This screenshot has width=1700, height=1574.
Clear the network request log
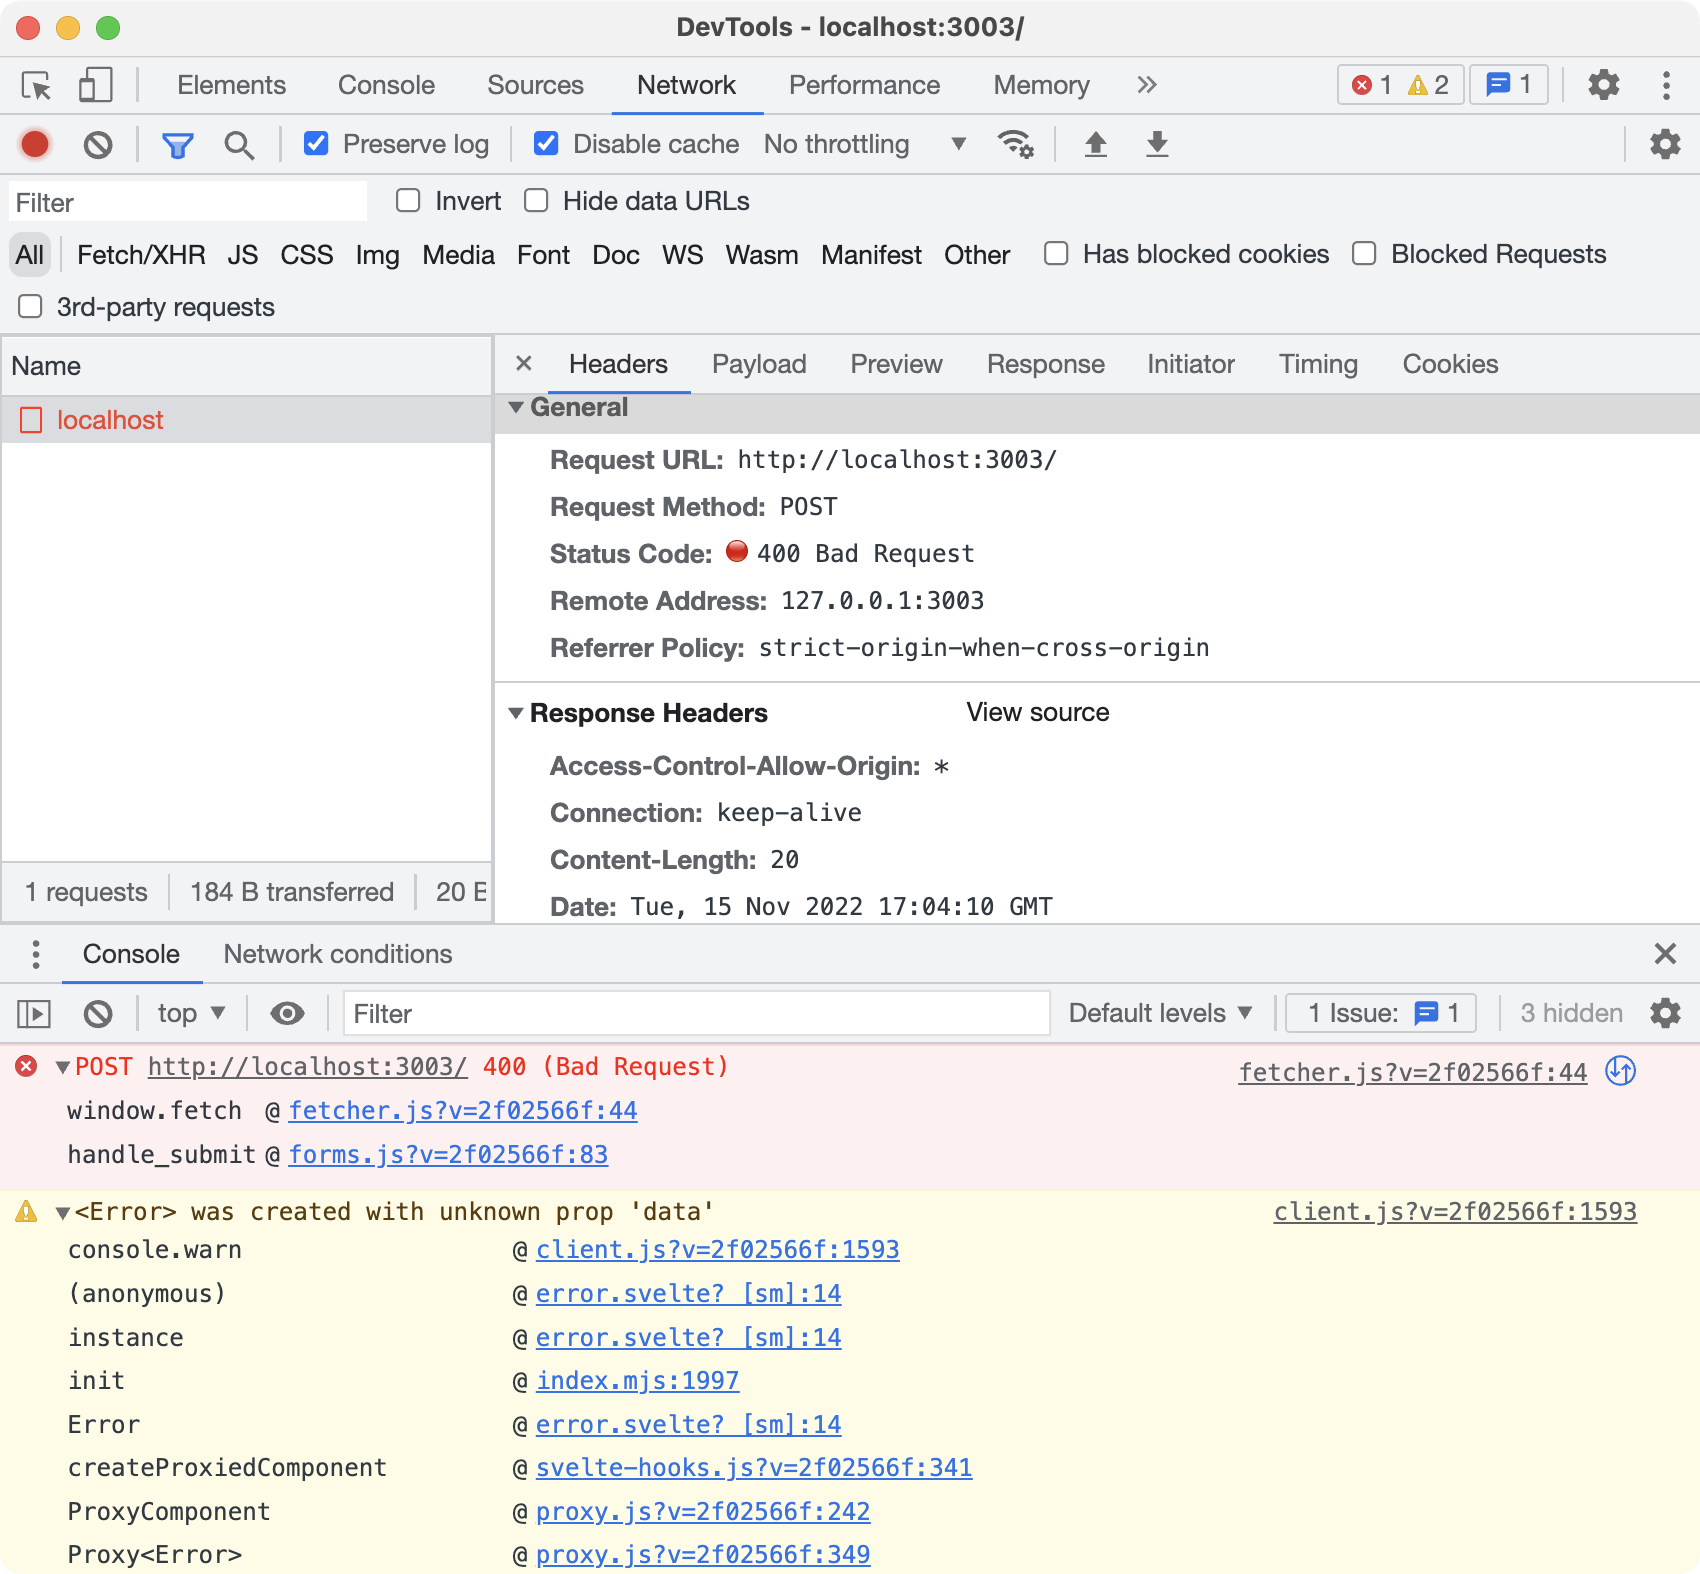97,144
